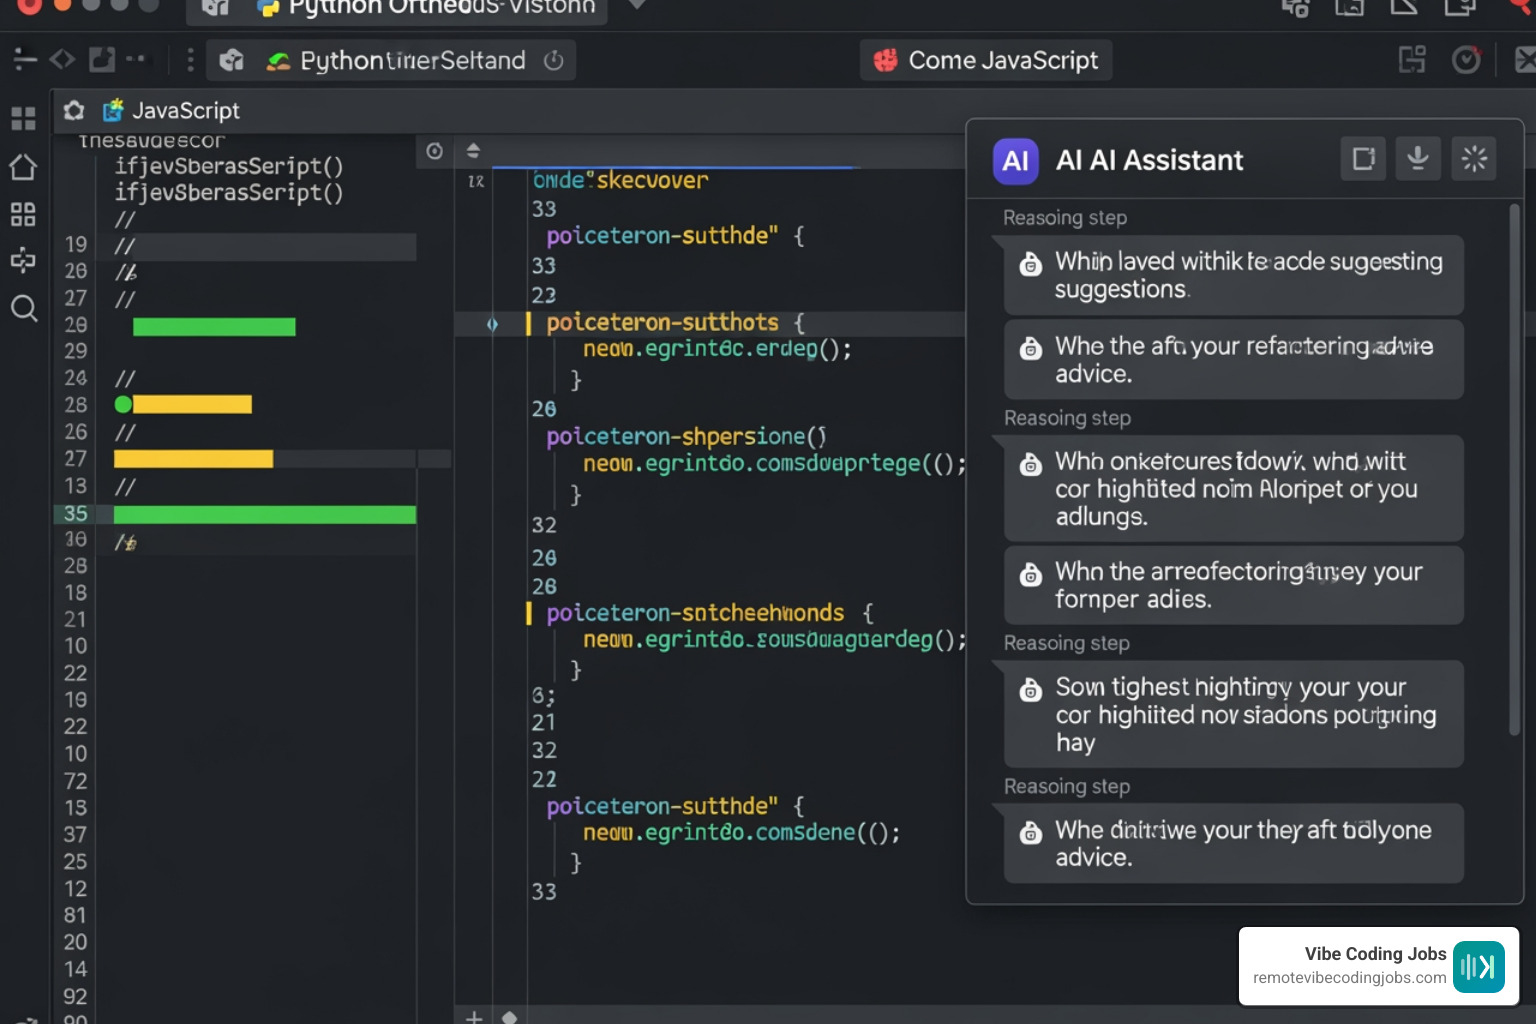Click the short yellow bar next to the green dot
Image resolution: width=1536 pixels, height=1024 pixels.
click(192, 404)
